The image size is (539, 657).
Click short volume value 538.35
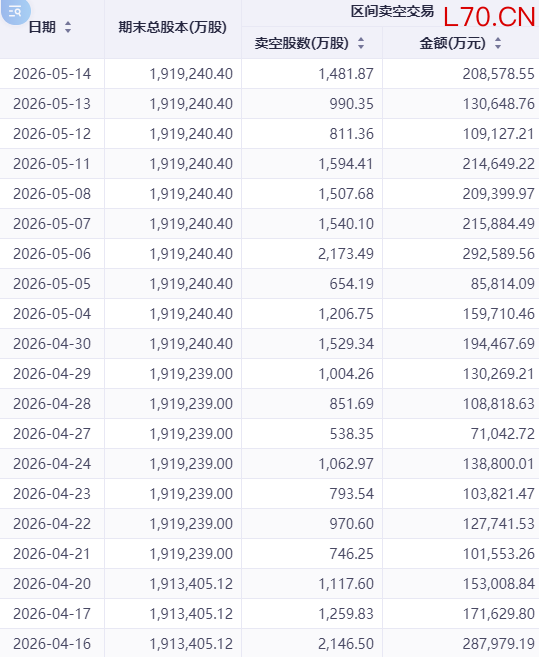[352, 434]
